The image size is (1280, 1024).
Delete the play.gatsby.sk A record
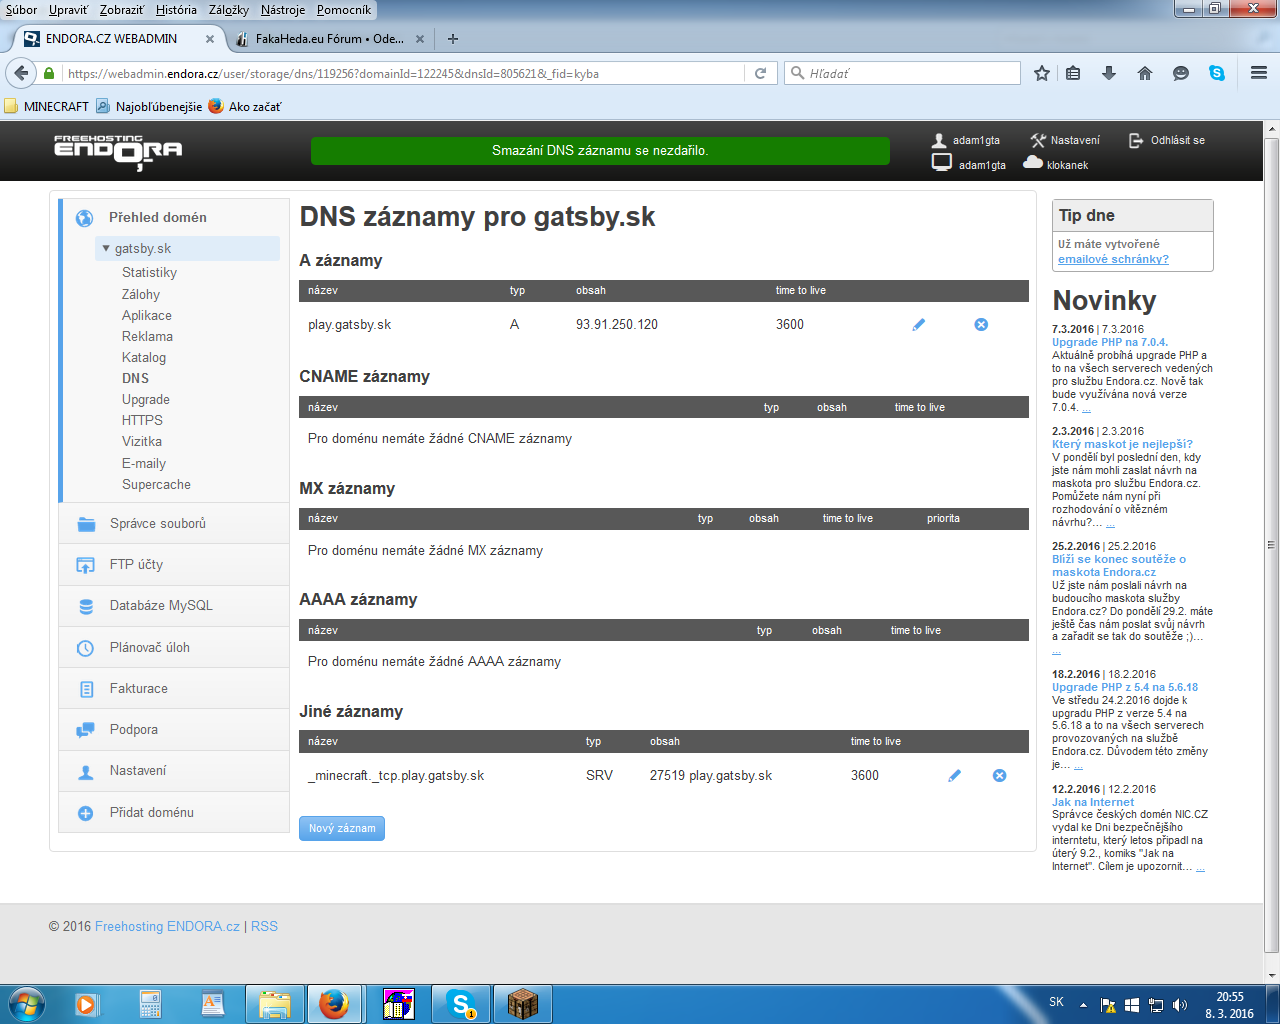(981, 325)
